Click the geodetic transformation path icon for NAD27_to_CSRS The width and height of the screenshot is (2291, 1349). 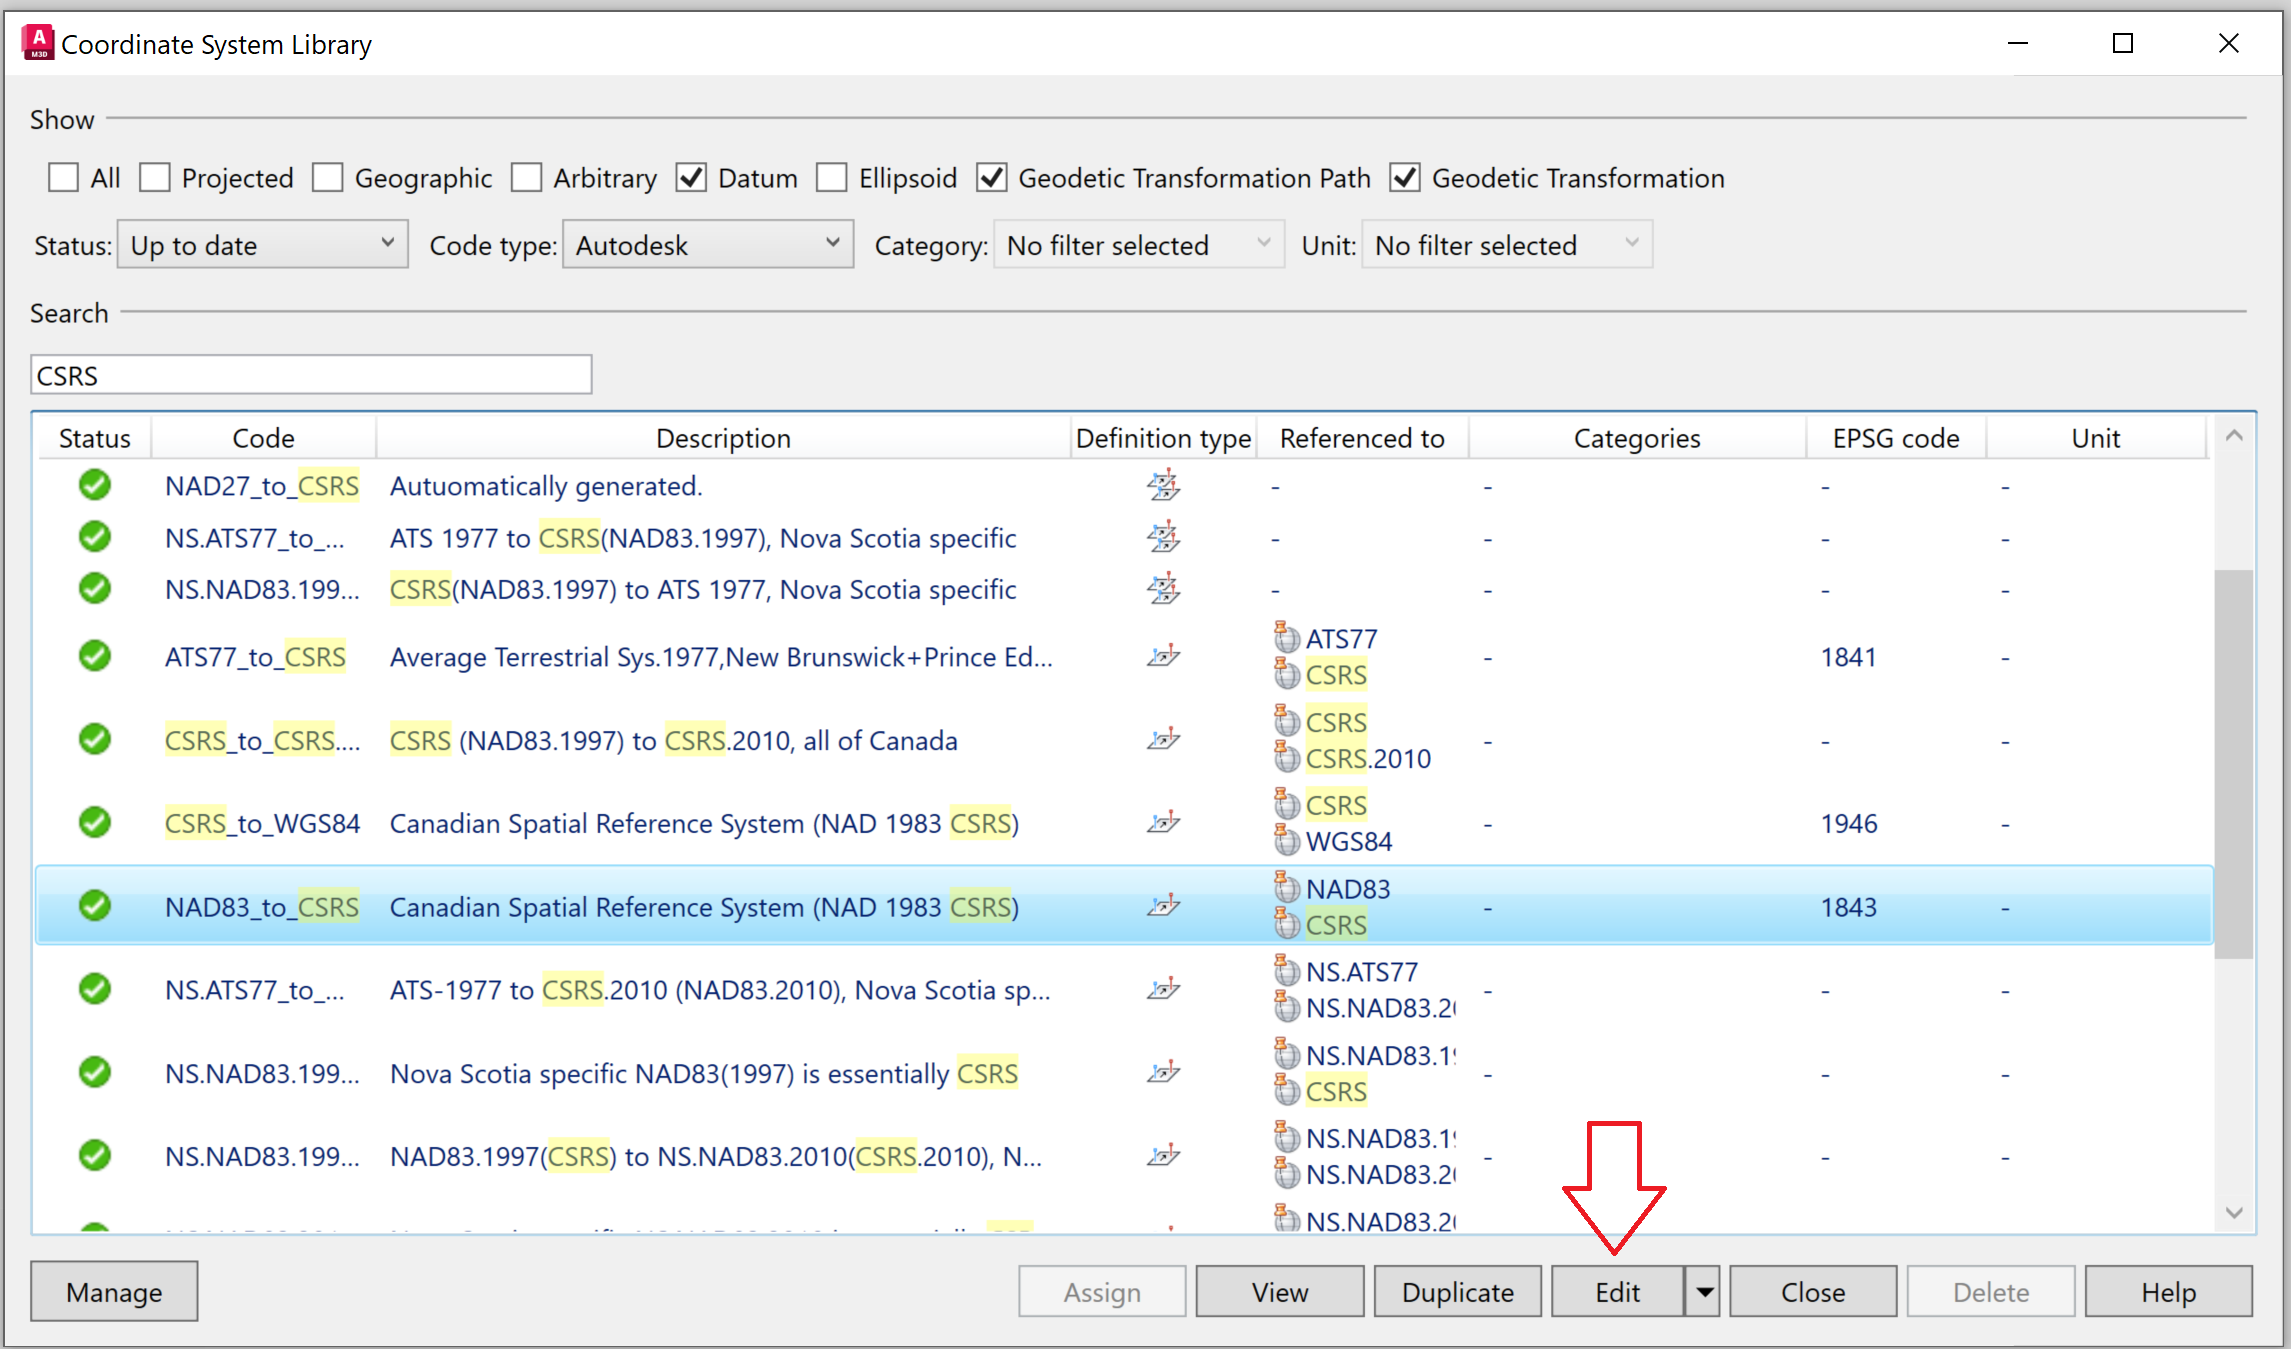(1163, 485)
